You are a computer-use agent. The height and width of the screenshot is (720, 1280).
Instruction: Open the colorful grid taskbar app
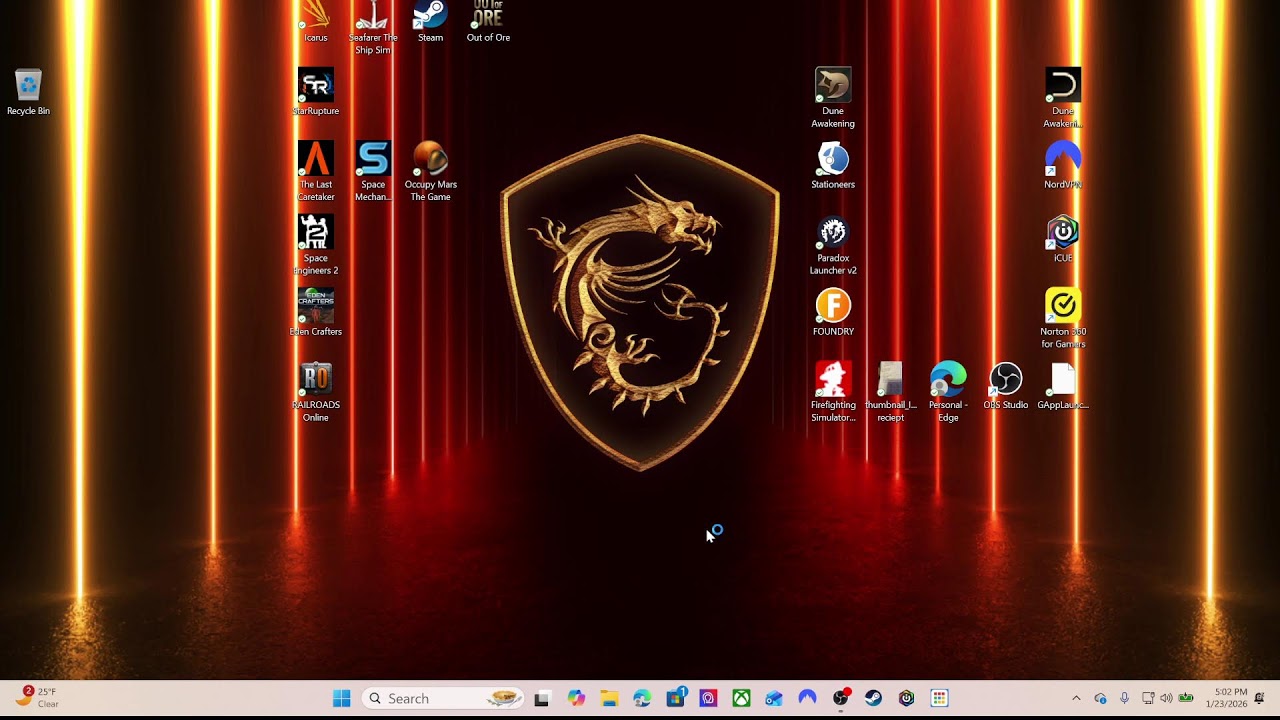coord(939,698)
